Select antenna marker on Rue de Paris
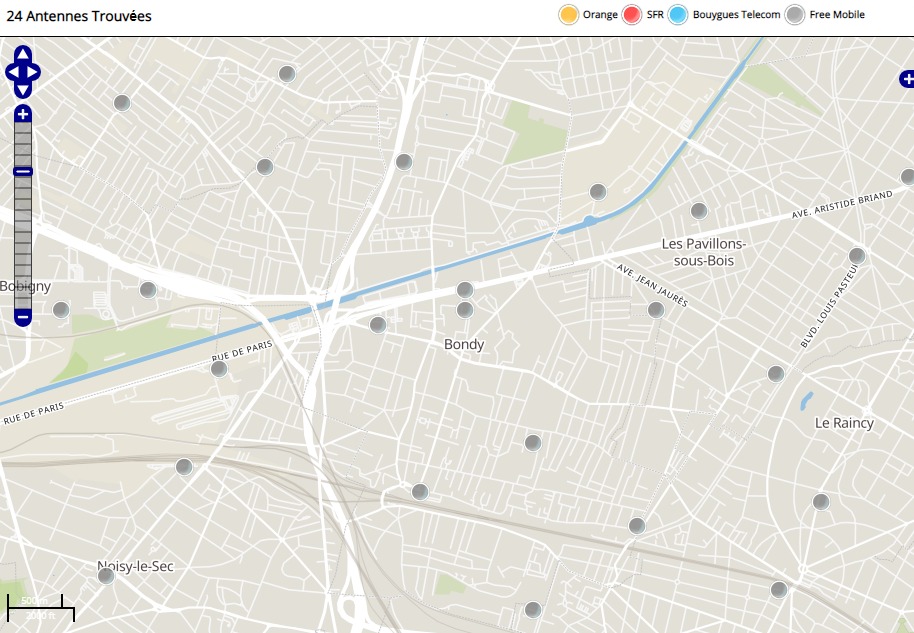Image resolution: width=914 pixels, height=633 pixels. point(219,369)
